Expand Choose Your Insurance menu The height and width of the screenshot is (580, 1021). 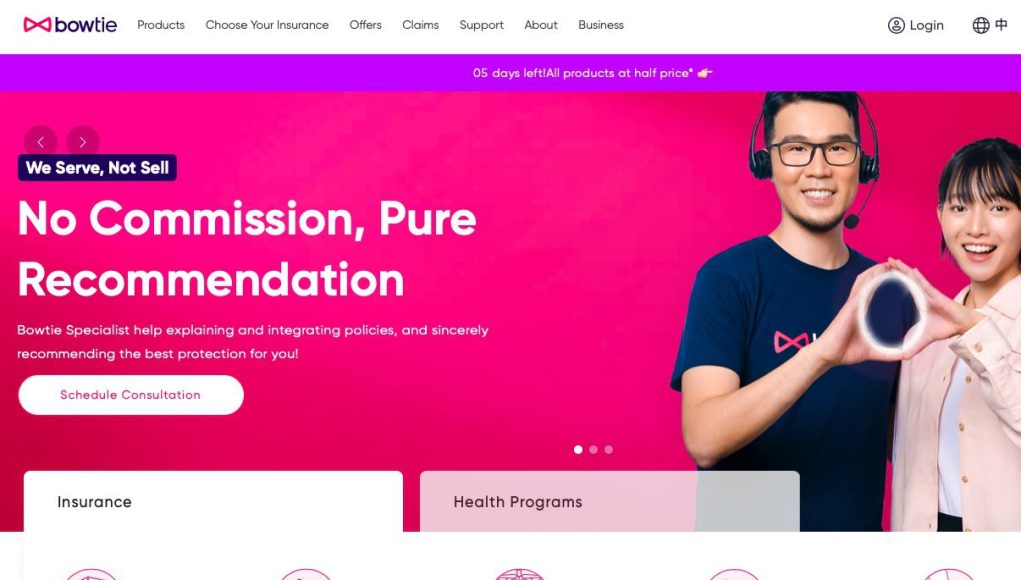point(267,25)
